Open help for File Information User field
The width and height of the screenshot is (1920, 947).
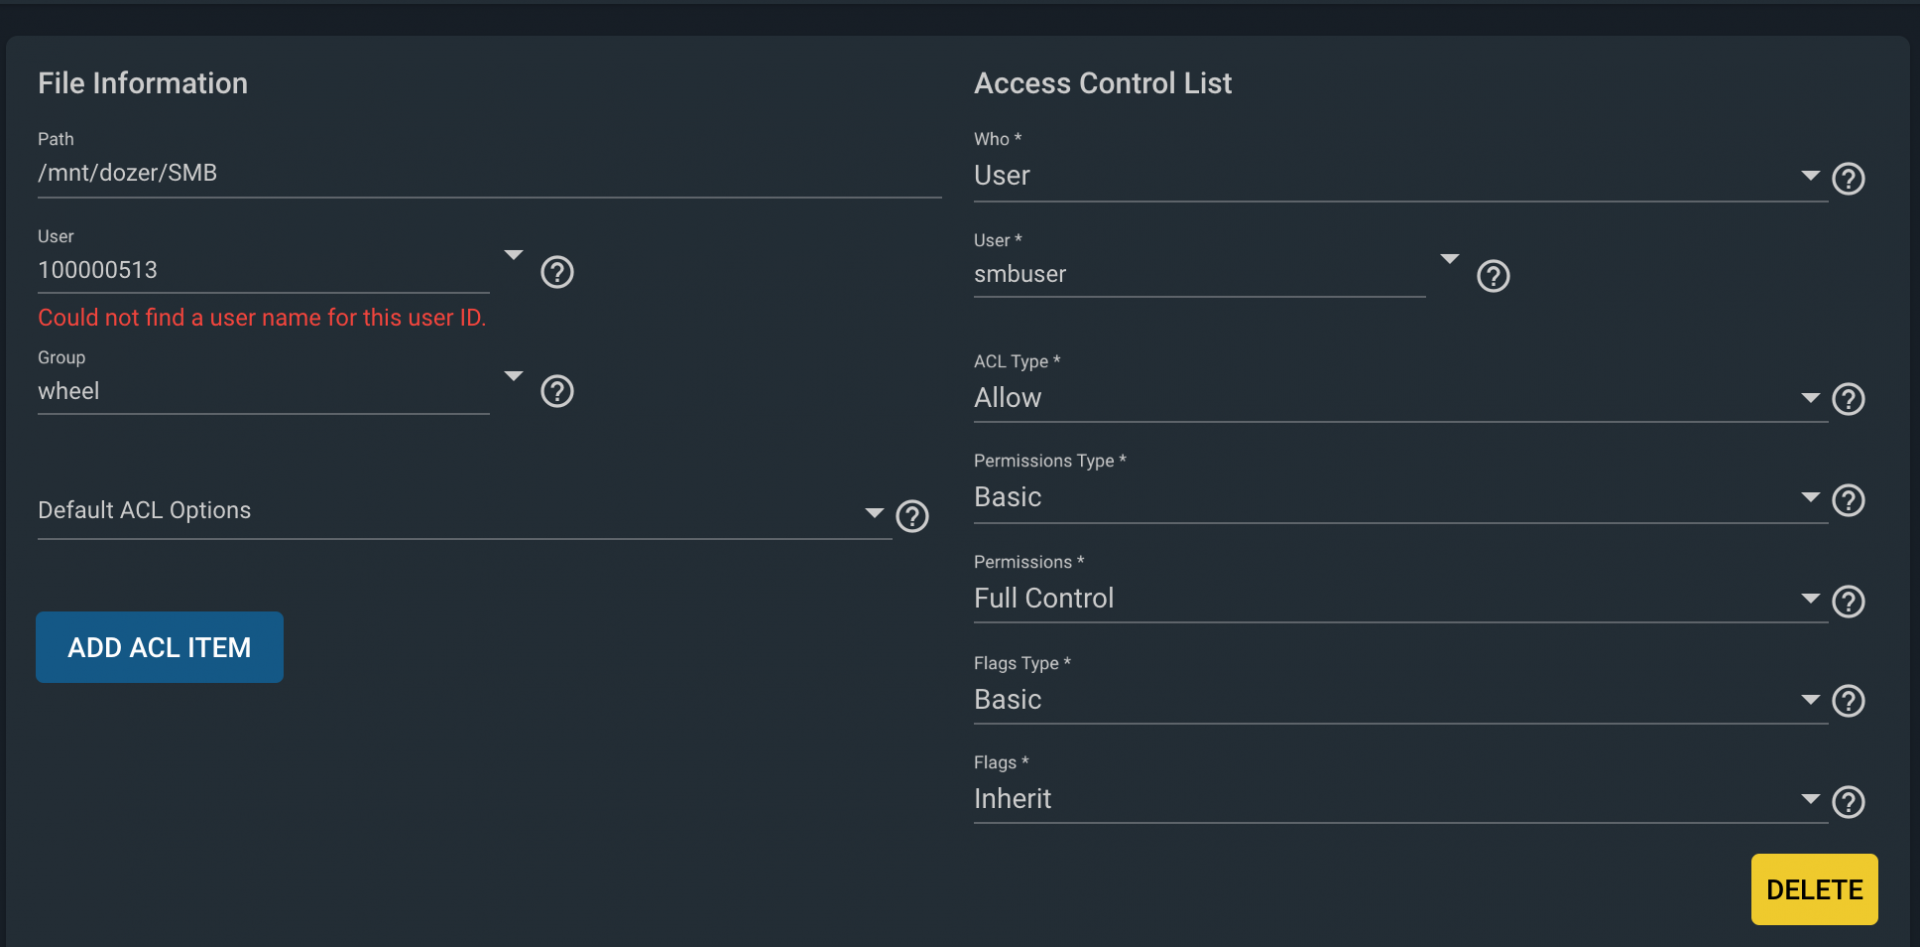click(x=557, y=272)
